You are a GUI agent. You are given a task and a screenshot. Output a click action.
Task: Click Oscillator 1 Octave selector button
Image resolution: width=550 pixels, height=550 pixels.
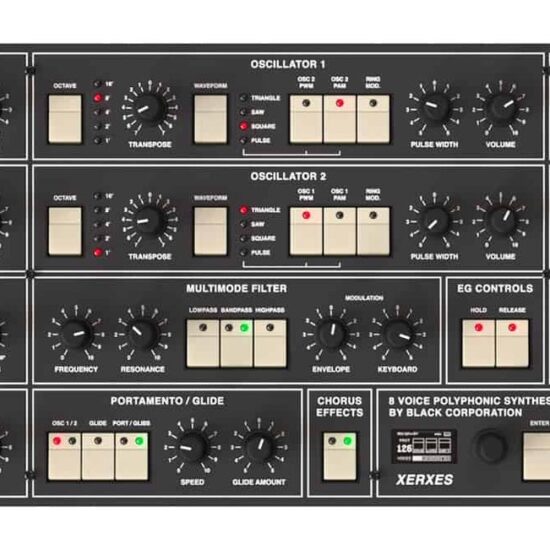coord(65,119)
